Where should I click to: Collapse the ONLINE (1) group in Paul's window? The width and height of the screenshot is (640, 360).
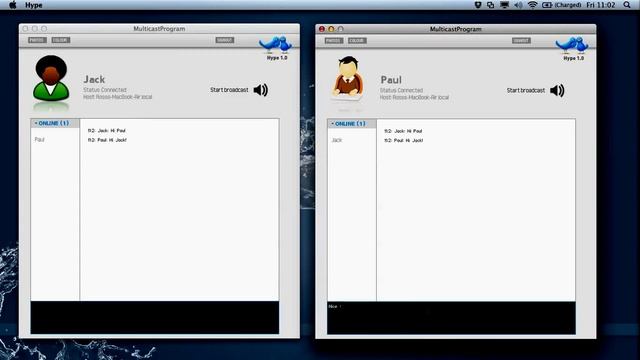(x=351, y=124)
